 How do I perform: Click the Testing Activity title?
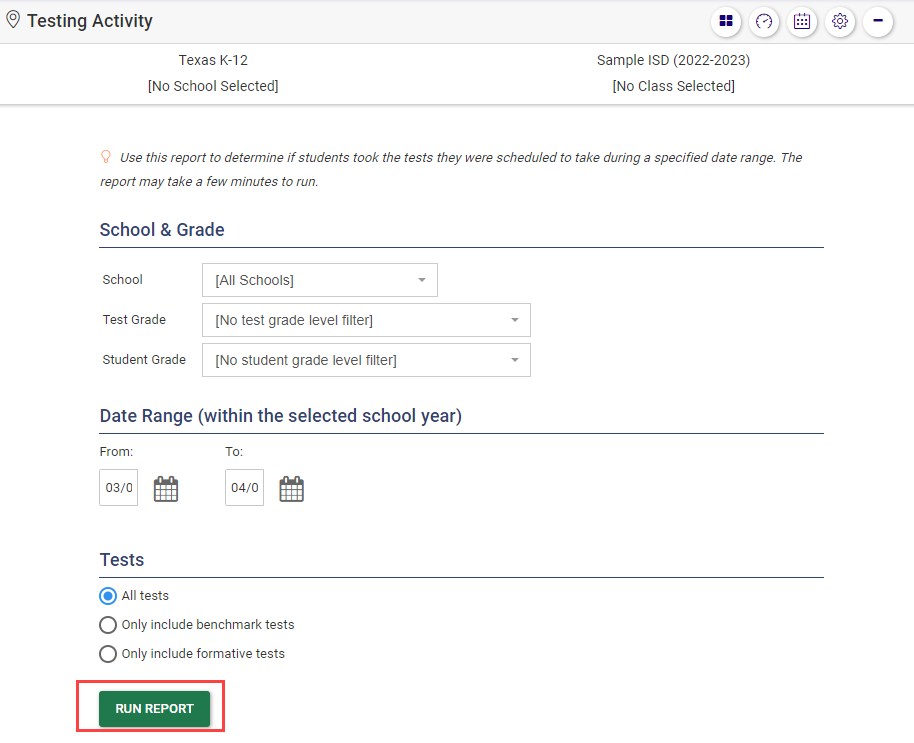pyautogui.click(x=90, y=20)
